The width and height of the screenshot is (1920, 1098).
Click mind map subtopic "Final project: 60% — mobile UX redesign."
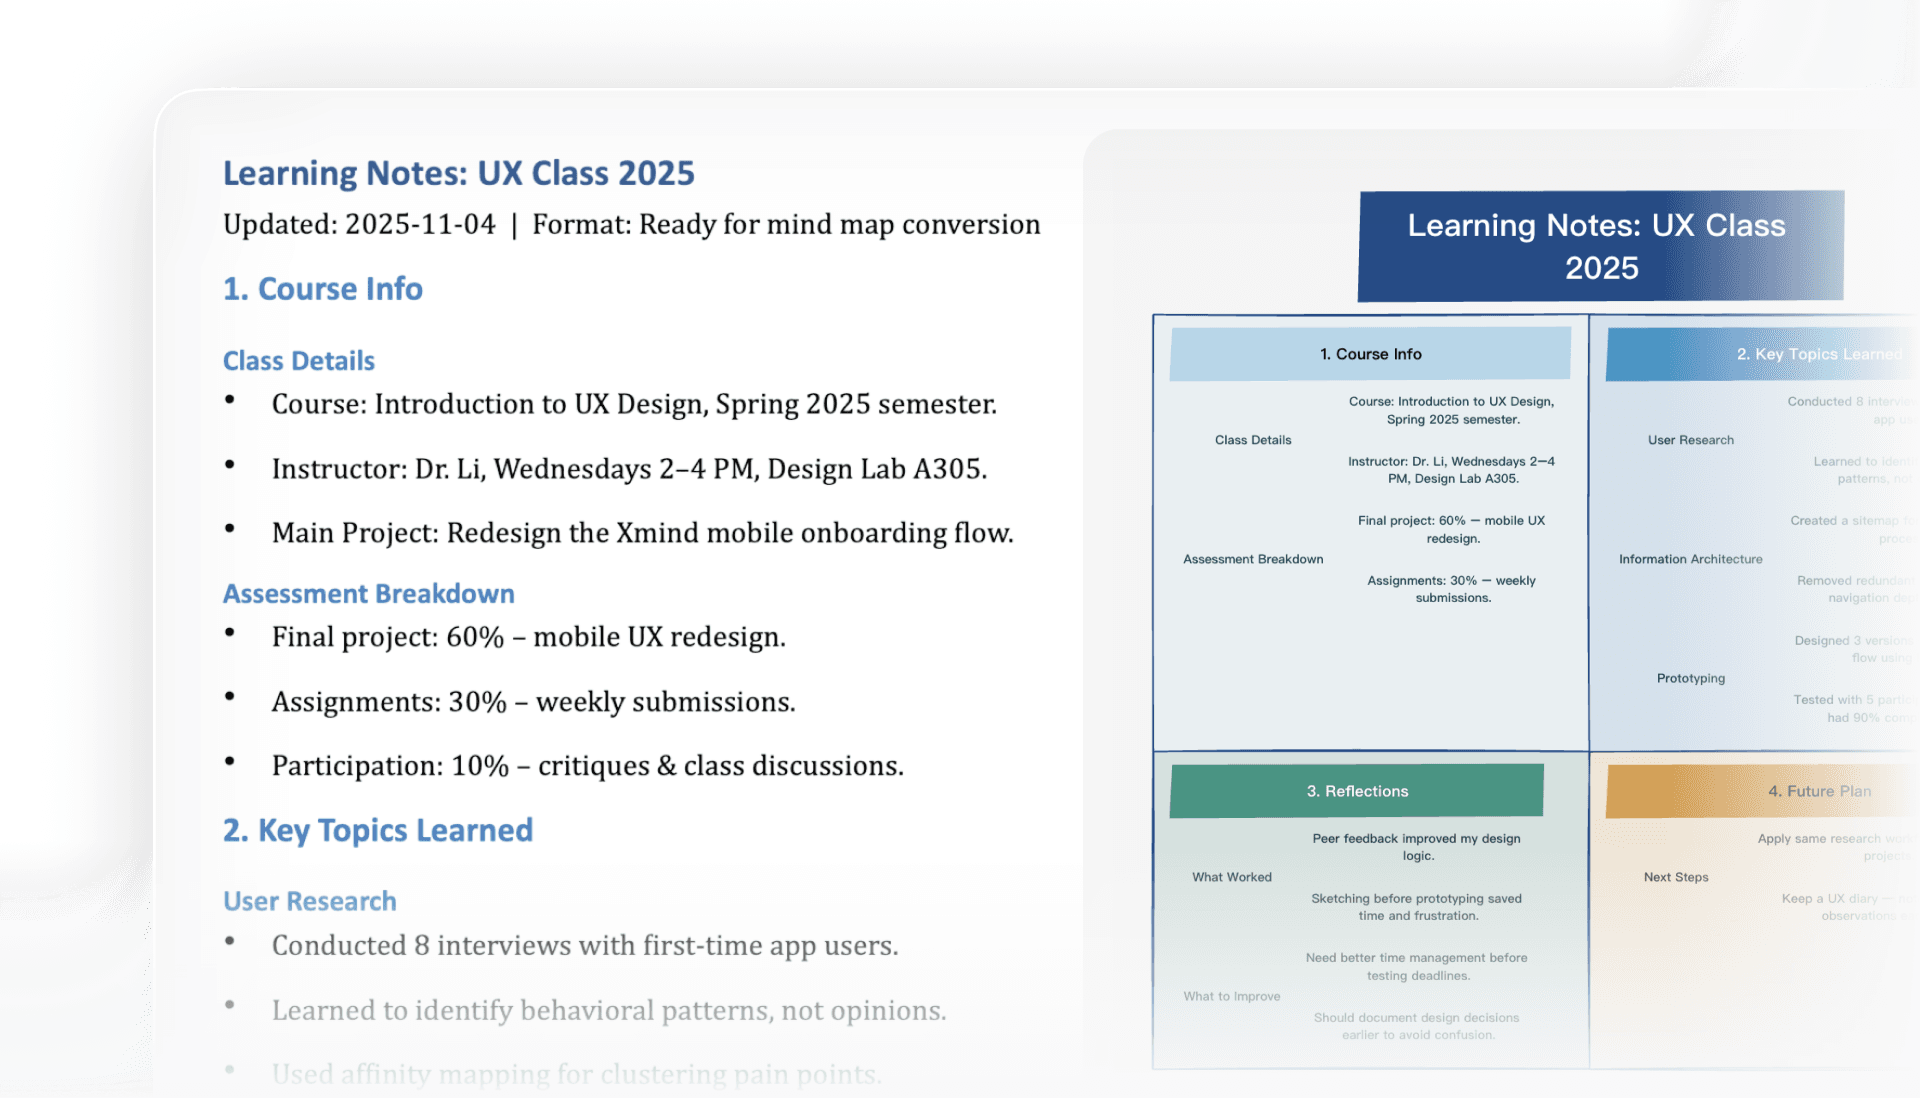click(1452, 529)
